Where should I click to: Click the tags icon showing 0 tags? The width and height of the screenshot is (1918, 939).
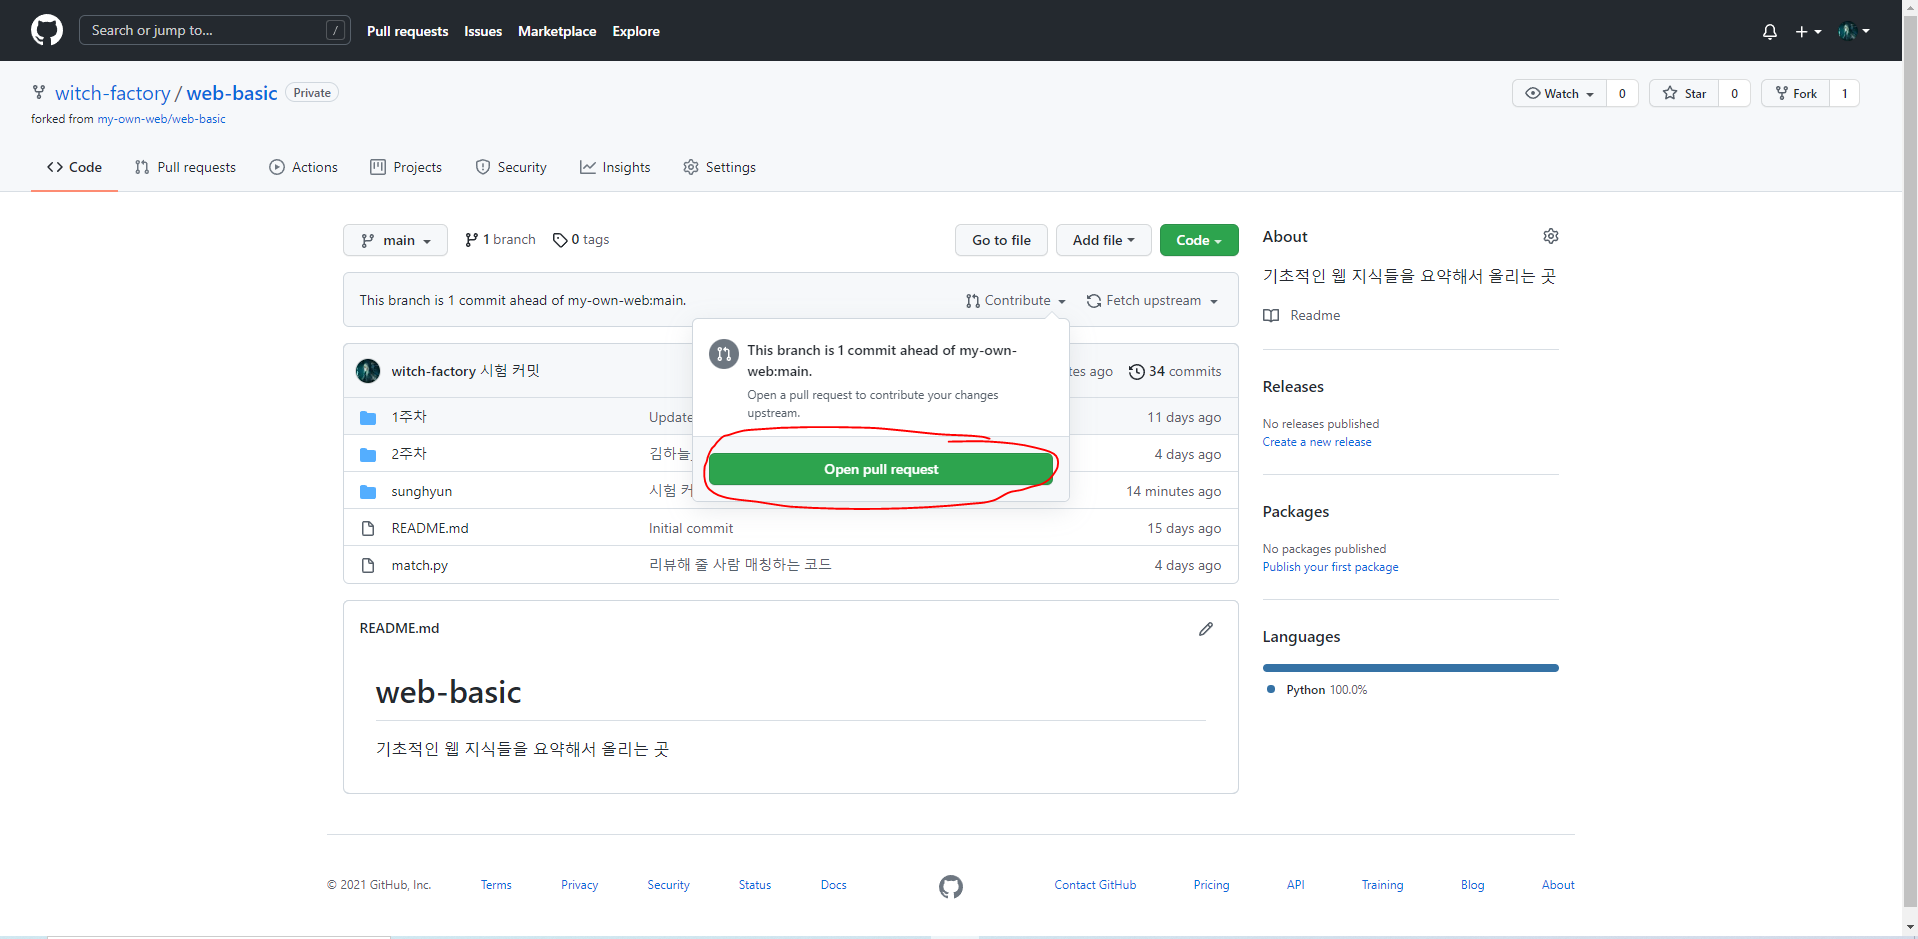click(x=560, y=240)
